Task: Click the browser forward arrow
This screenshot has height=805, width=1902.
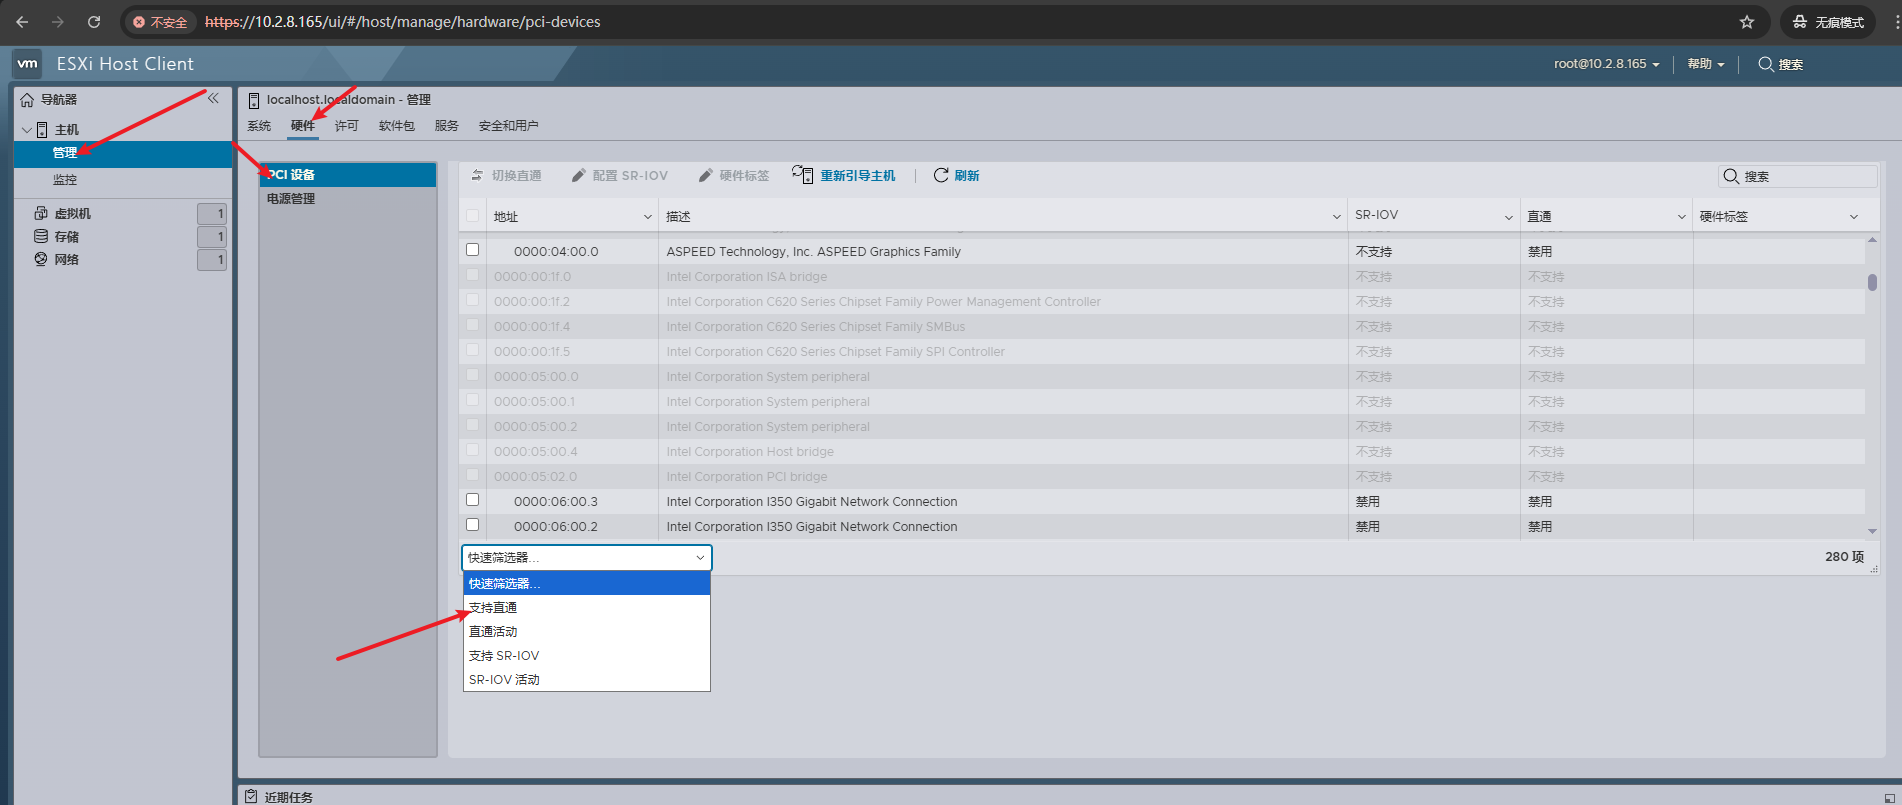Action: pos(58,22)
